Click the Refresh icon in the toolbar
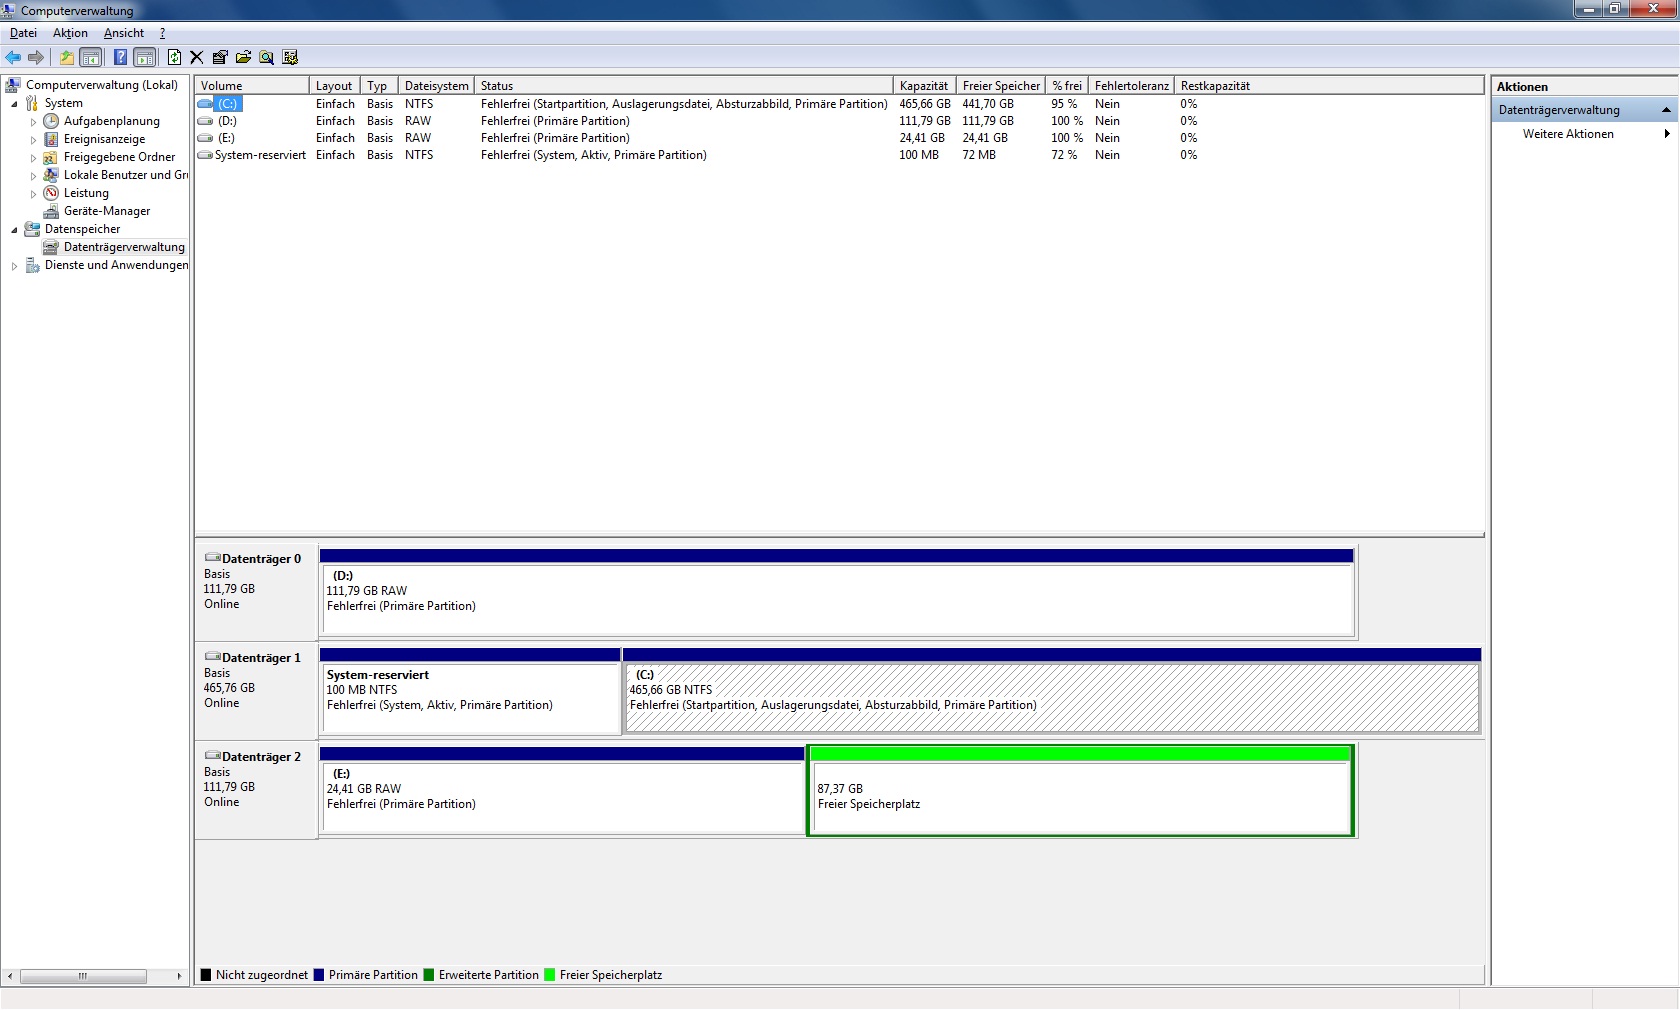 click(x=174, y=57)
